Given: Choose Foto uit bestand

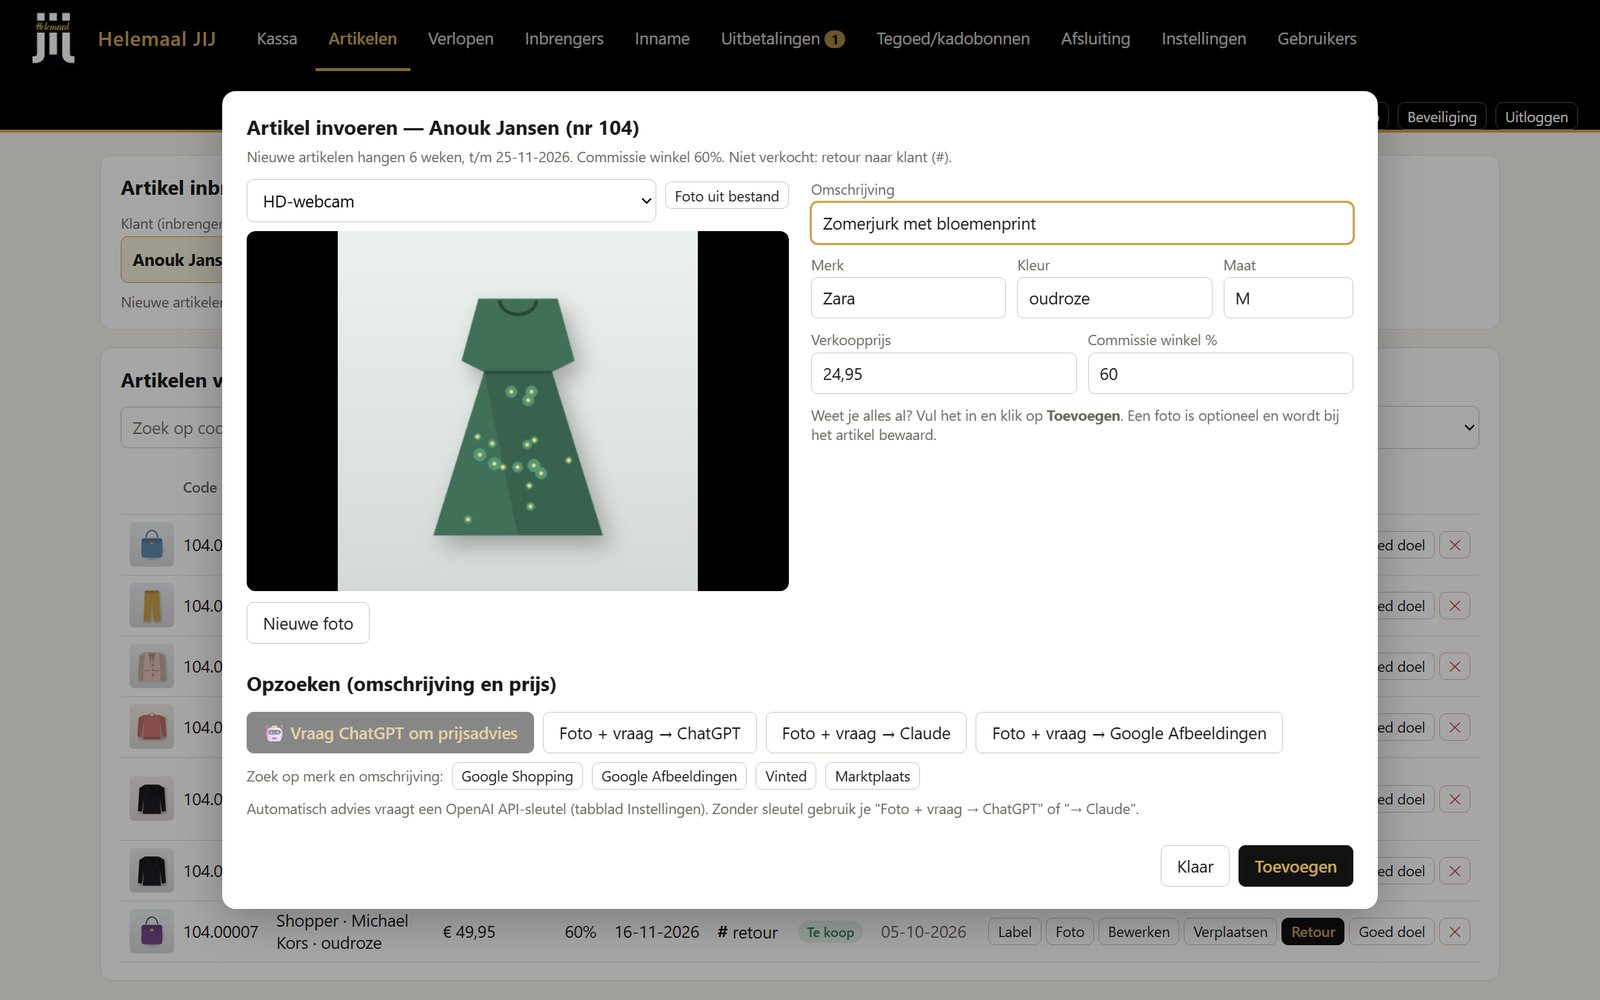Looking at the screenshot, I should [727, 196].
